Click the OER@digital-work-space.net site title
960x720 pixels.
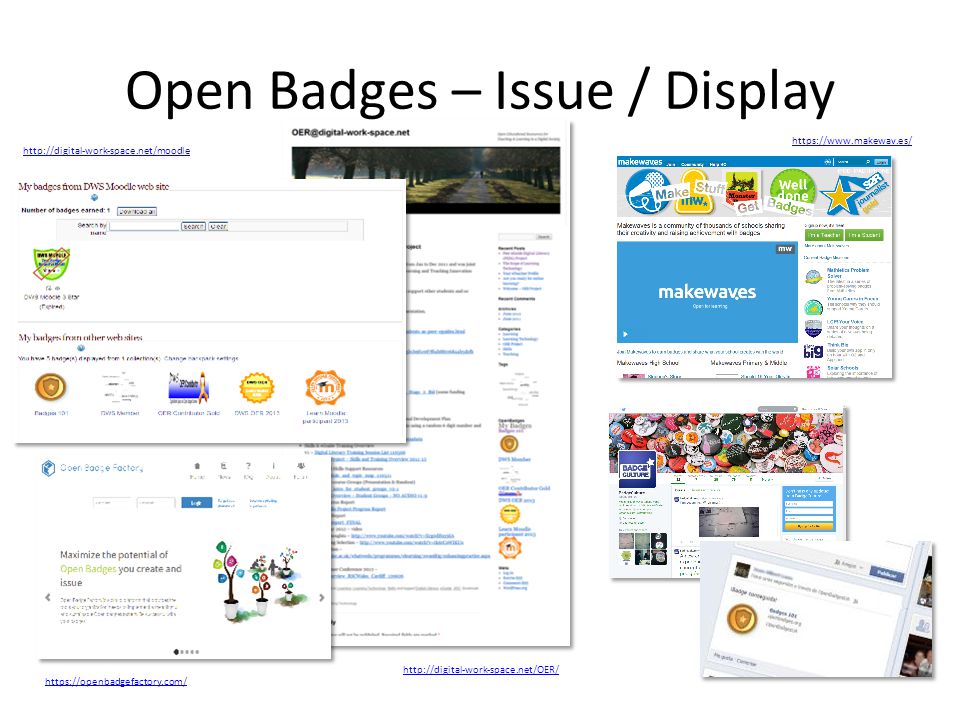(x=351, y=132)
